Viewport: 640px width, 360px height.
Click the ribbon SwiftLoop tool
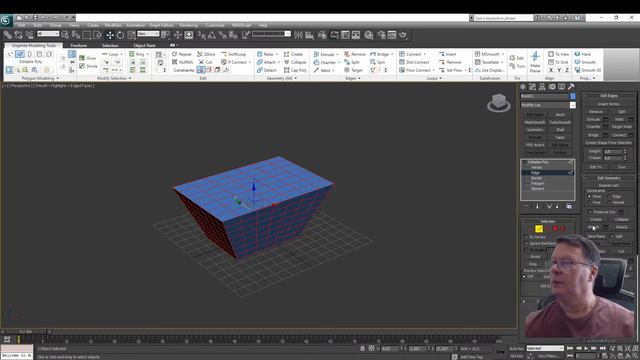234,54
